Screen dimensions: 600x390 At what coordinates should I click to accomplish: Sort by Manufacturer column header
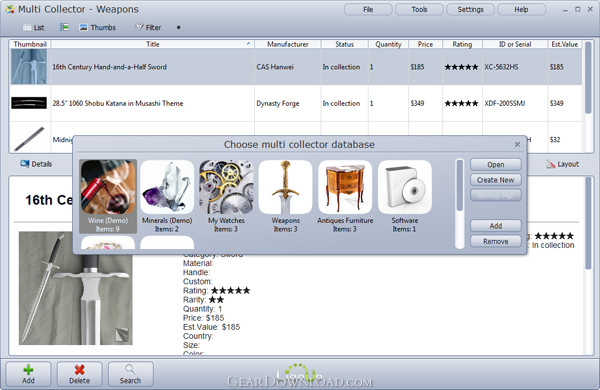288,44
